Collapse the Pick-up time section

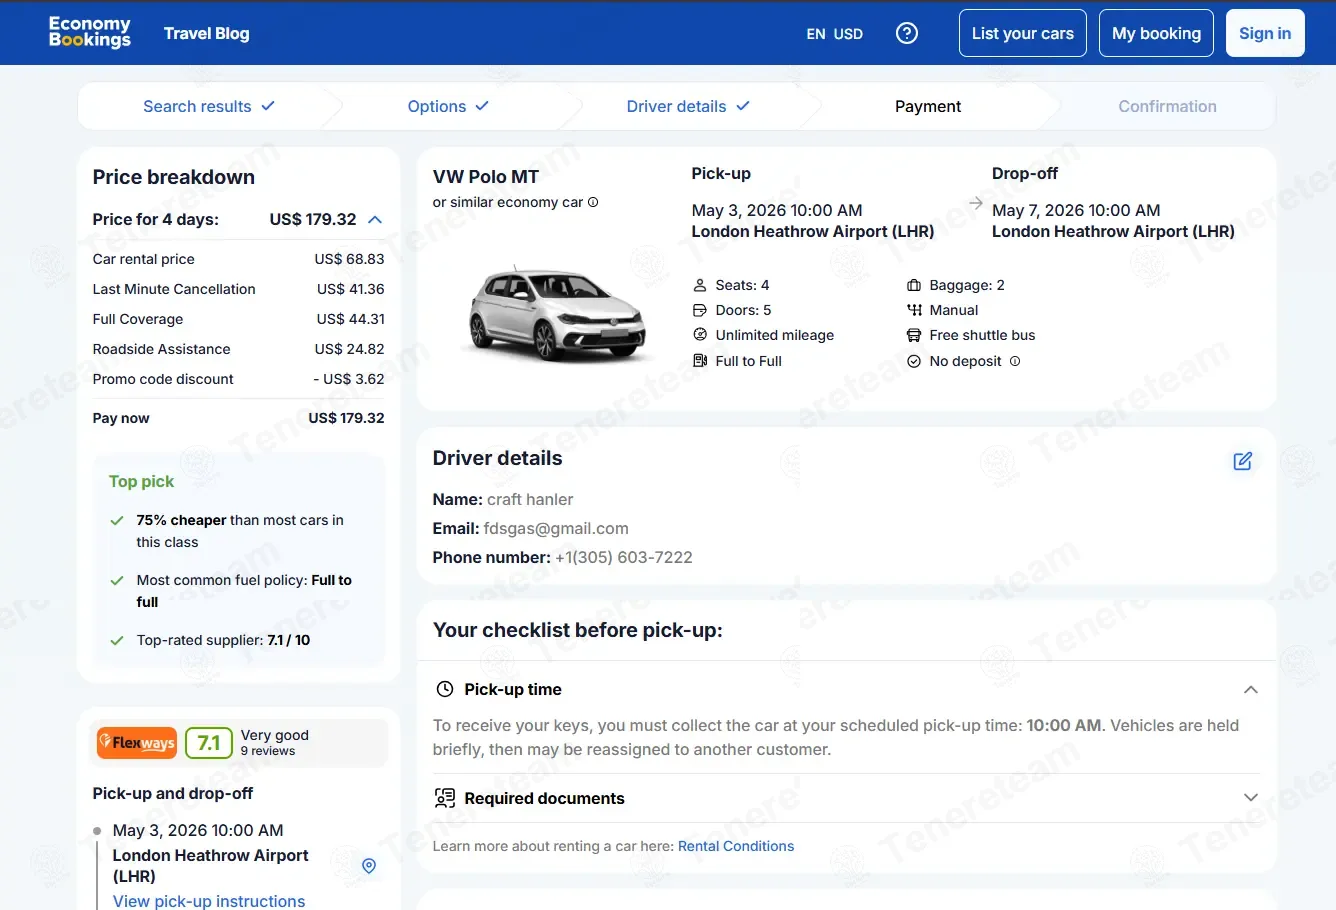pyautogui.click(x=1250, y=689)
